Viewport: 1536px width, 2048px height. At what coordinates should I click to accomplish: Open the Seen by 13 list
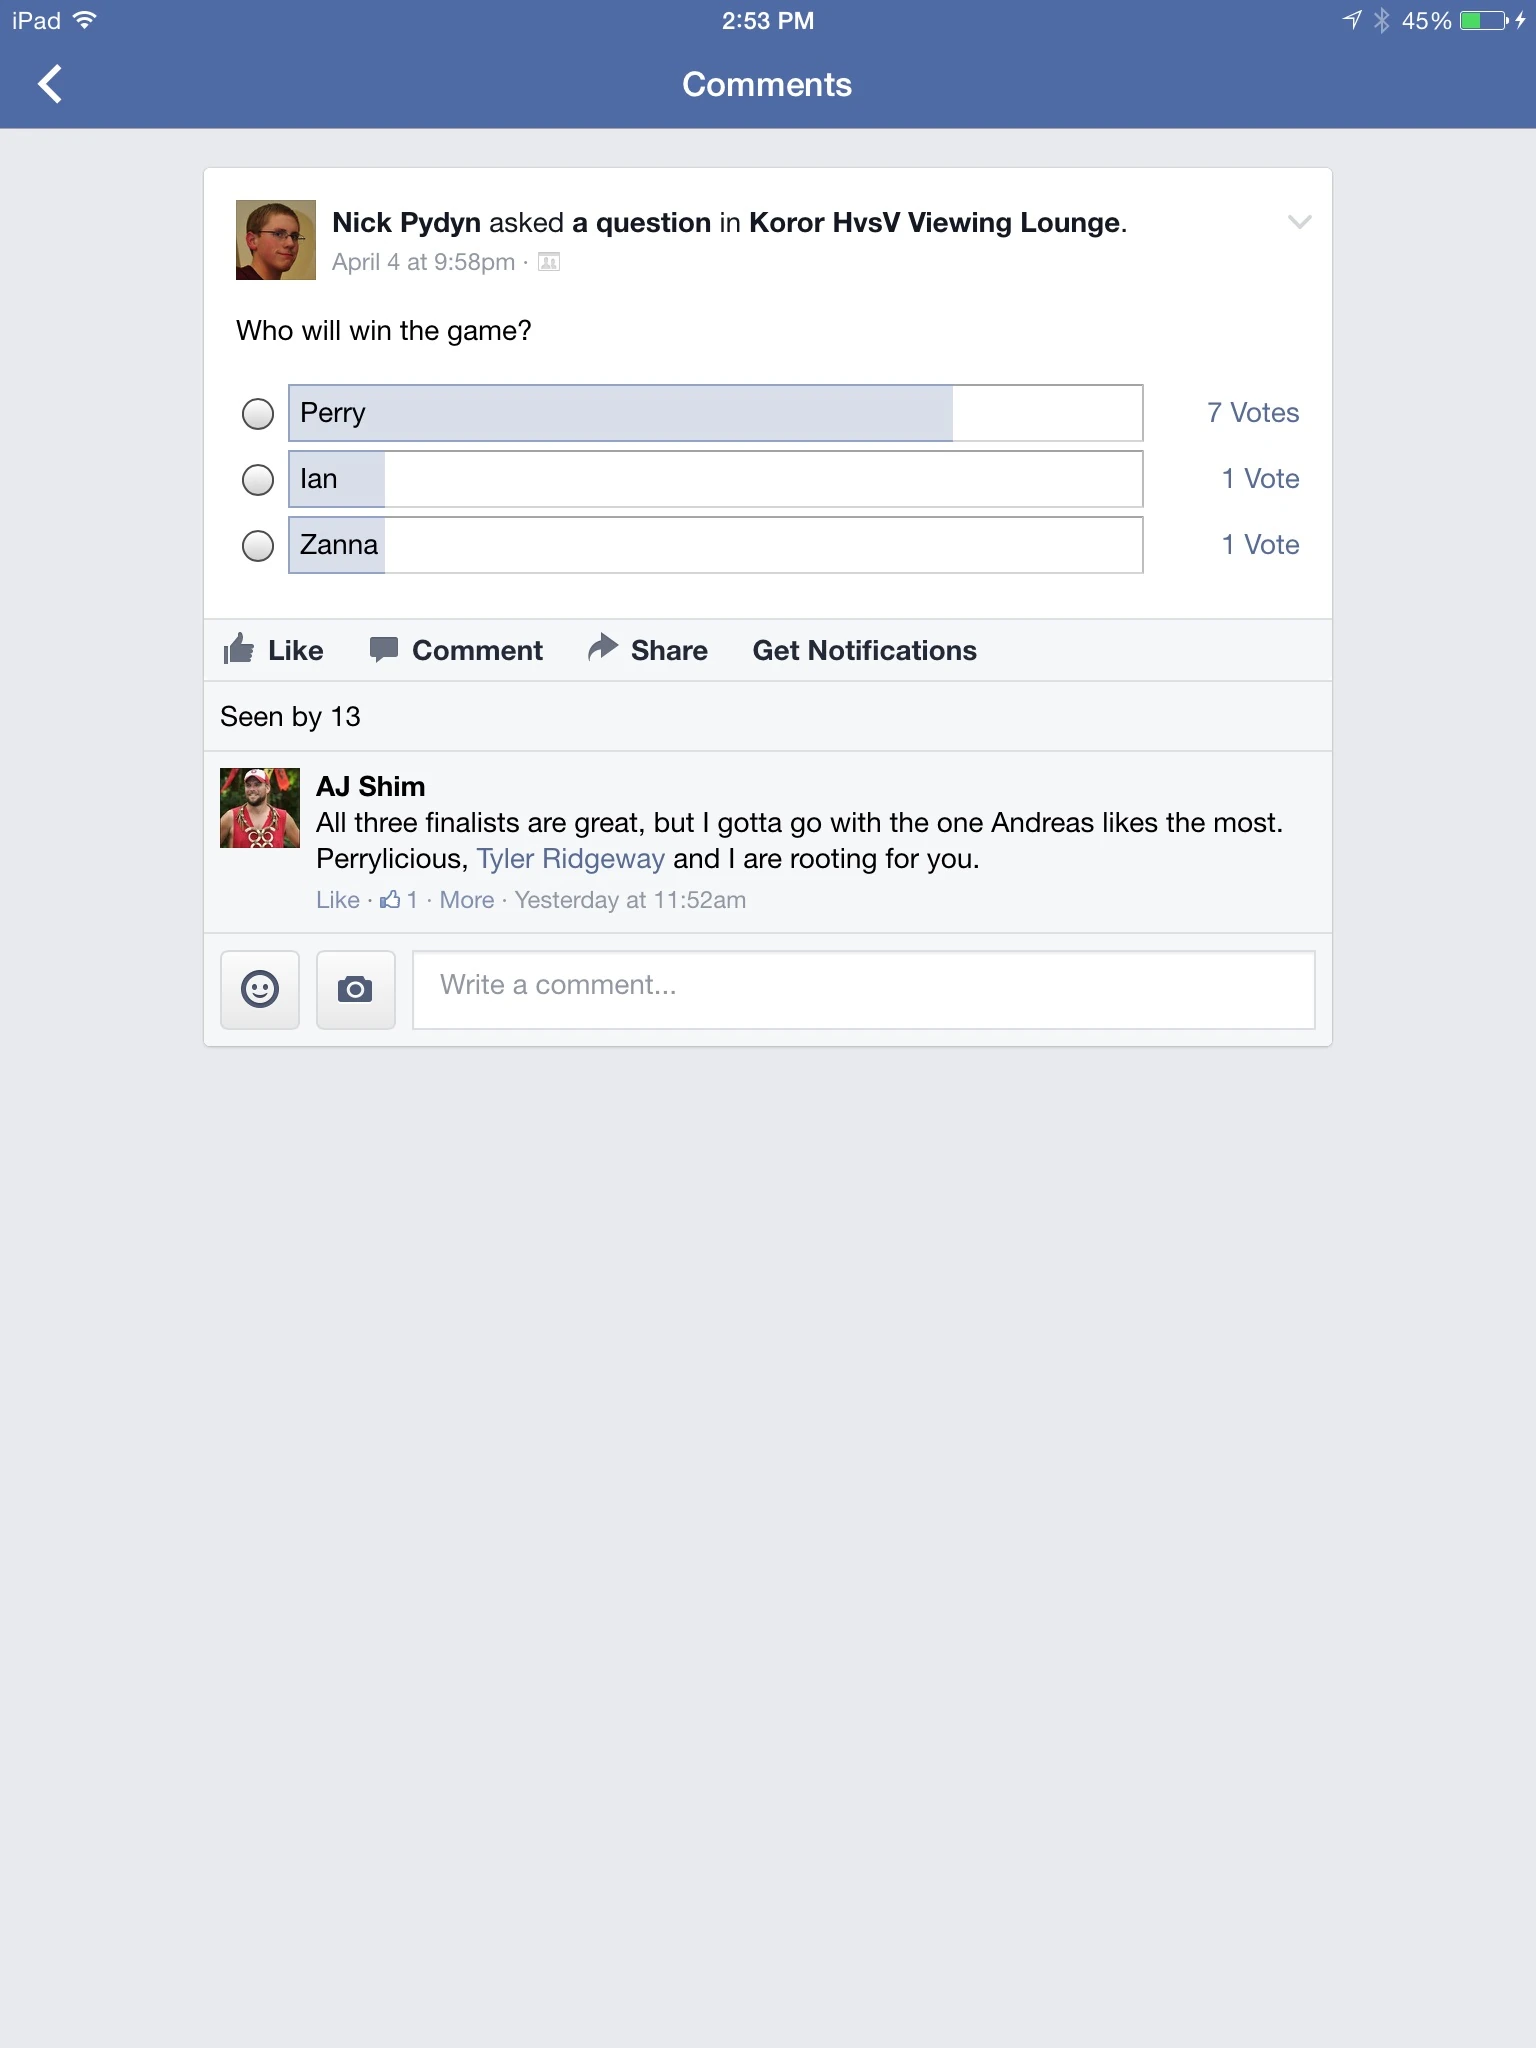[x=290, y=717]
